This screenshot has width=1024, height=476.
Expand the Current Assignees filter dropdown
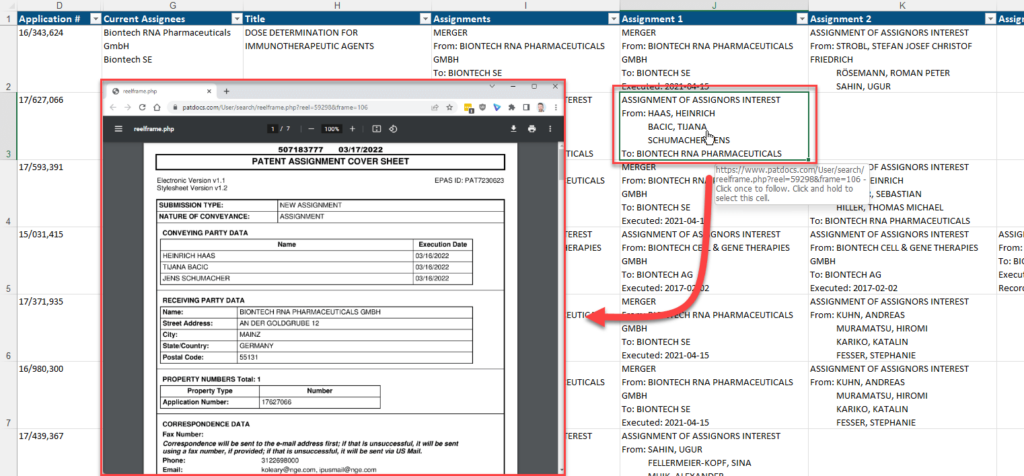coord(236,19)
